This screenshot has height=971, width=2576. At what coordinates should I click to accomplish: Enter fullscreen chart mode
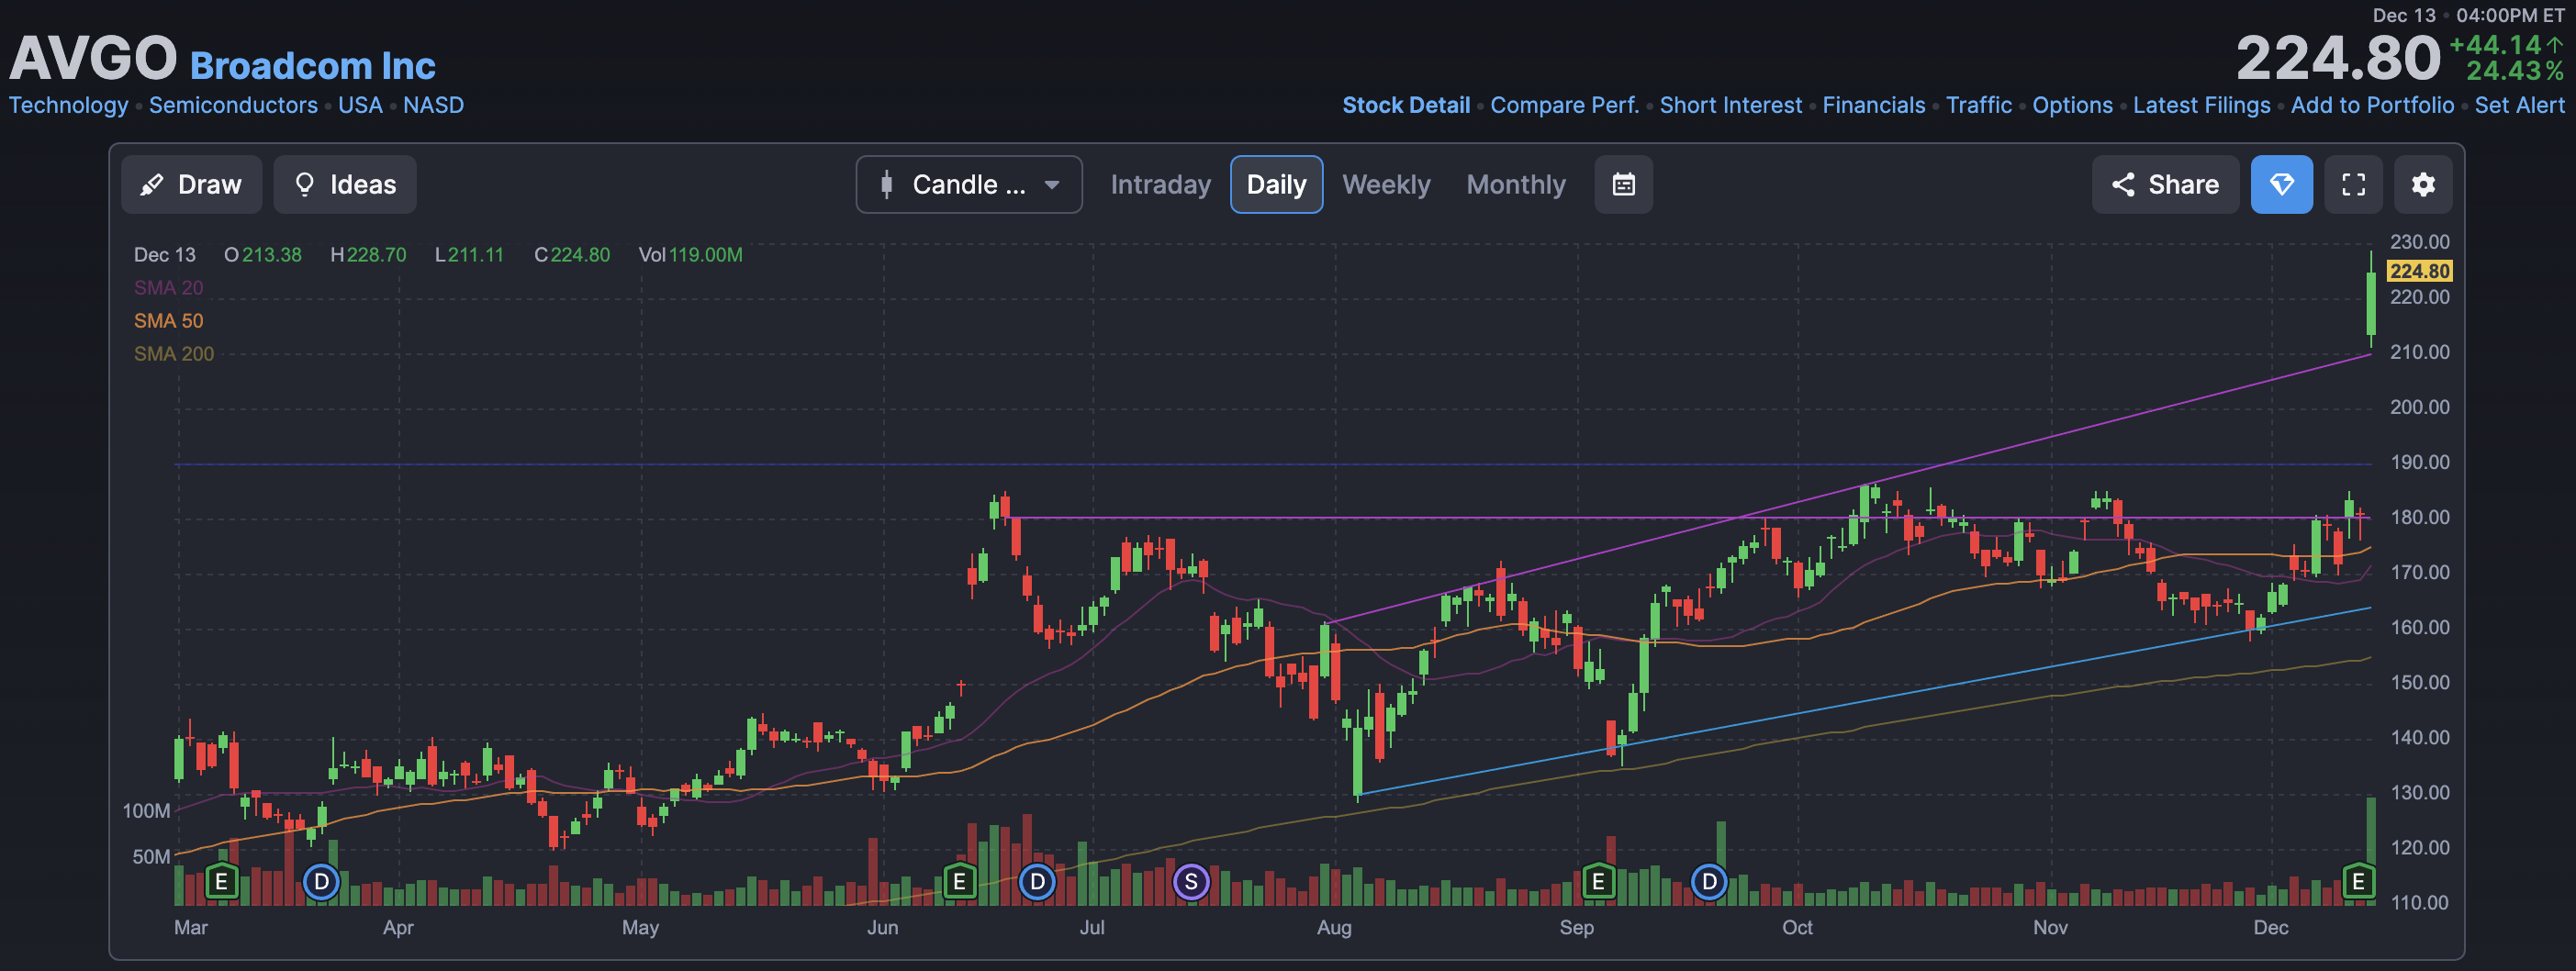coord(2353,184)
